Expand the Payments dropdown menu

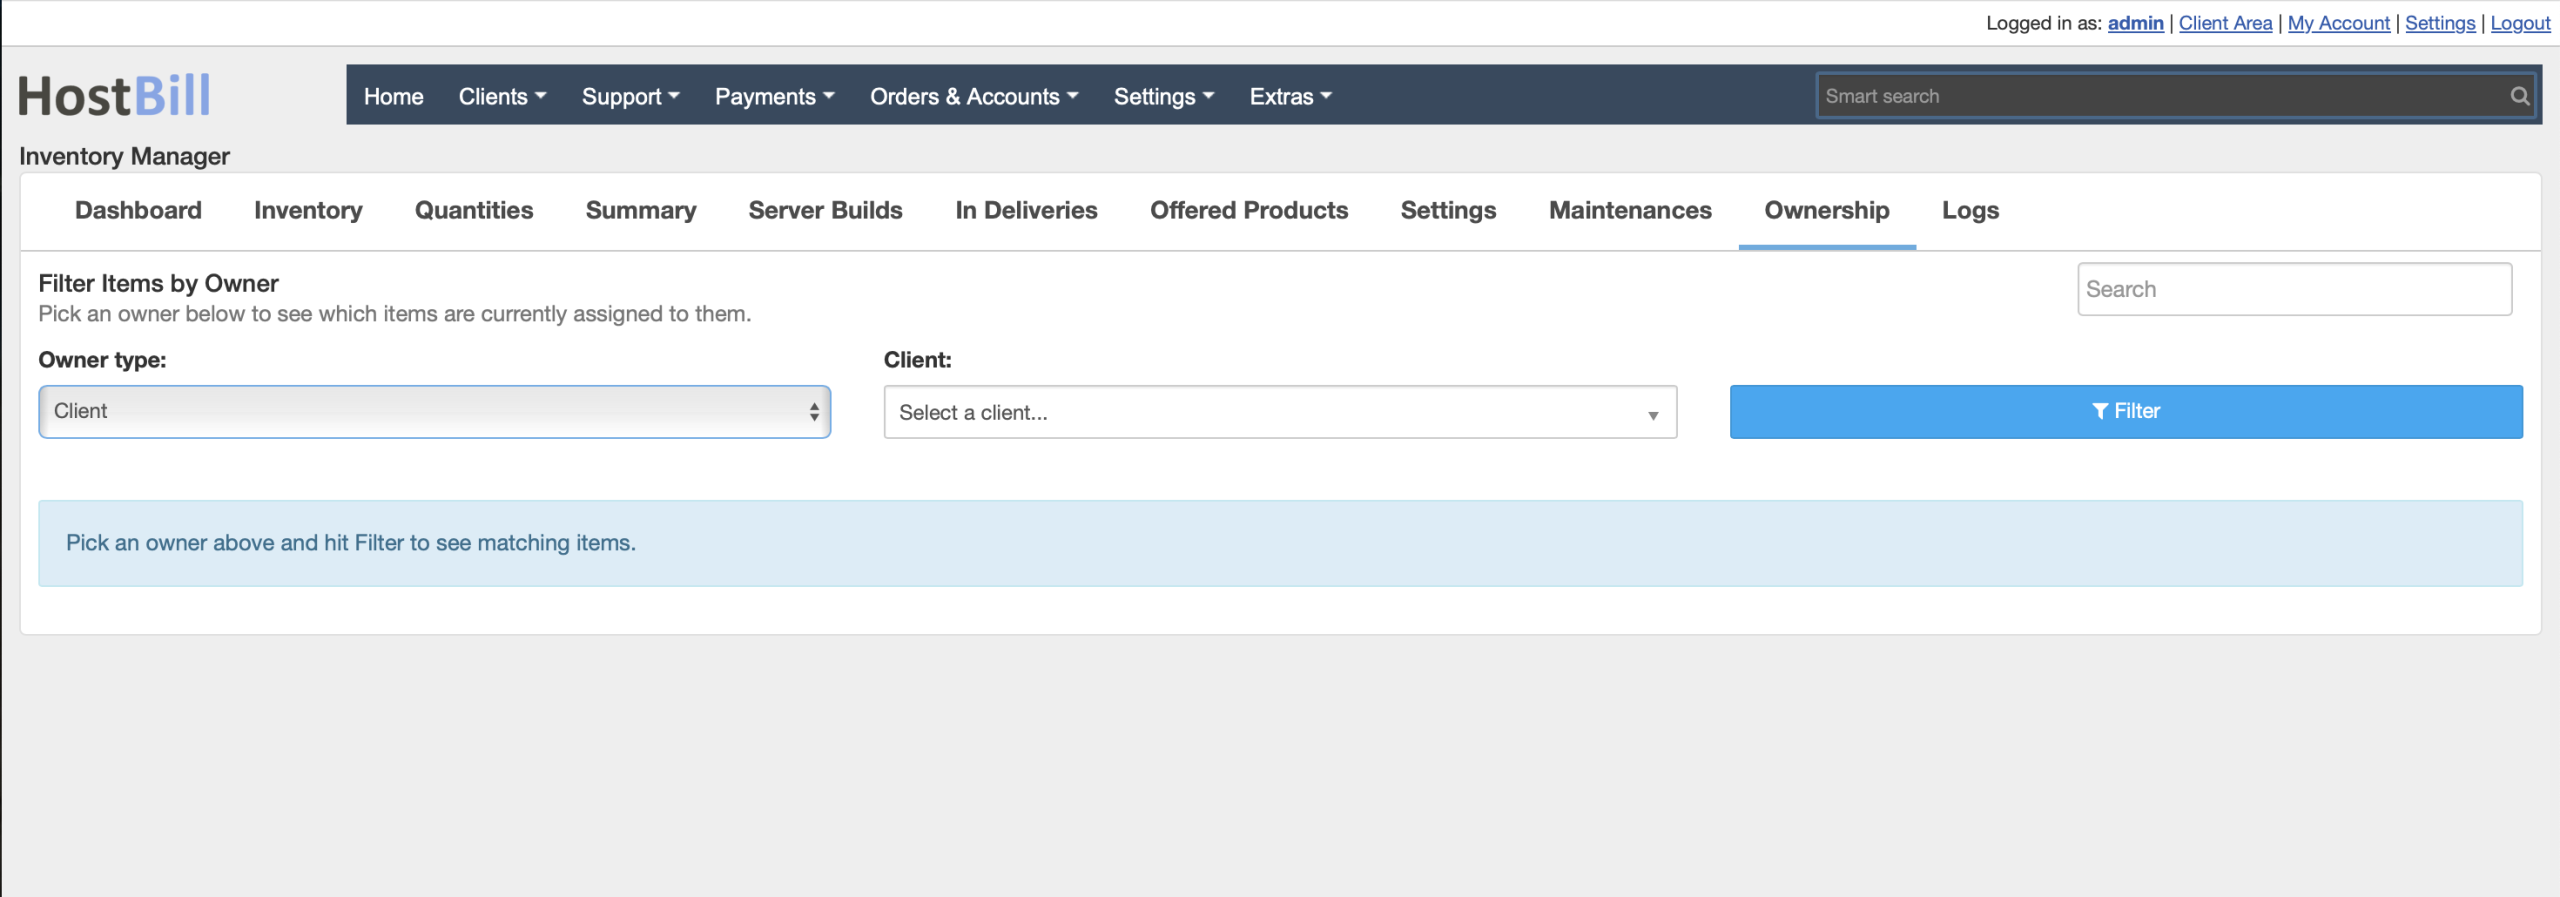(x=774, y=96)
